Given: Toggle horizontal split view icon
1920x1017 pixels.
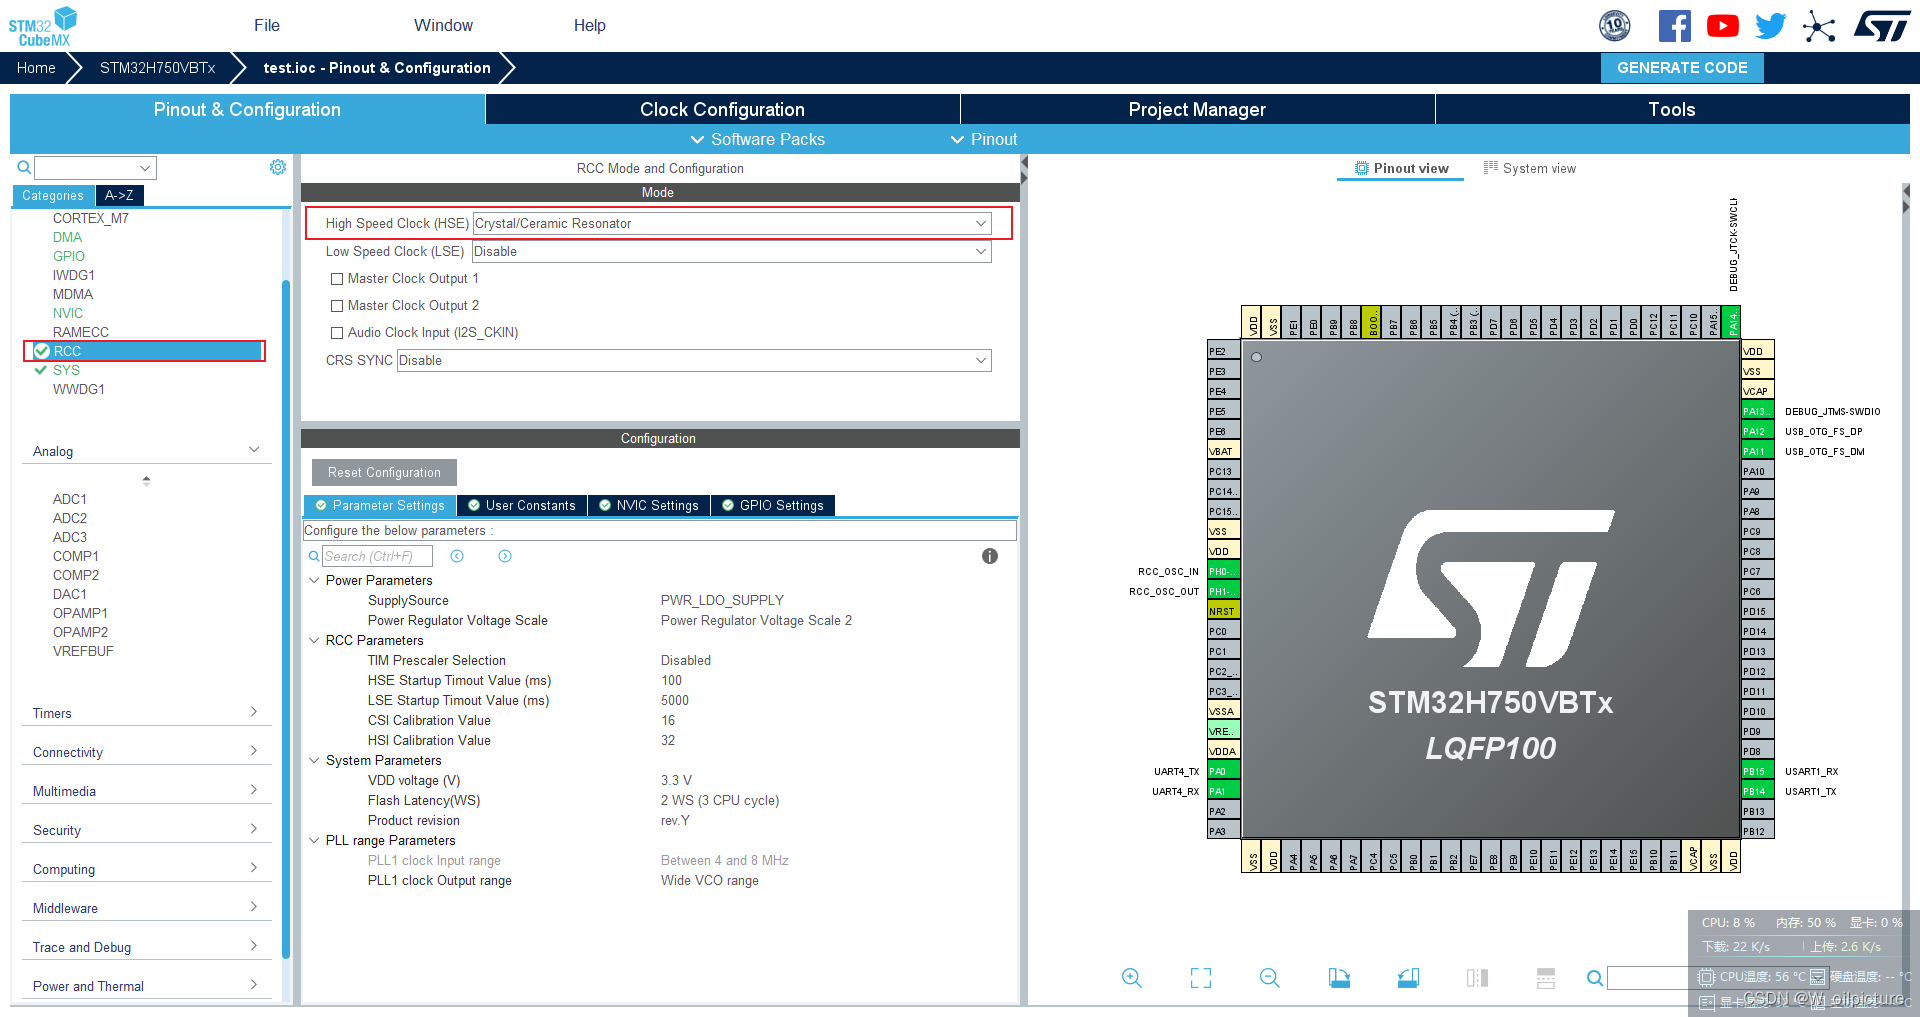Looking at the screenshot, I should (x=1546, y=978).
